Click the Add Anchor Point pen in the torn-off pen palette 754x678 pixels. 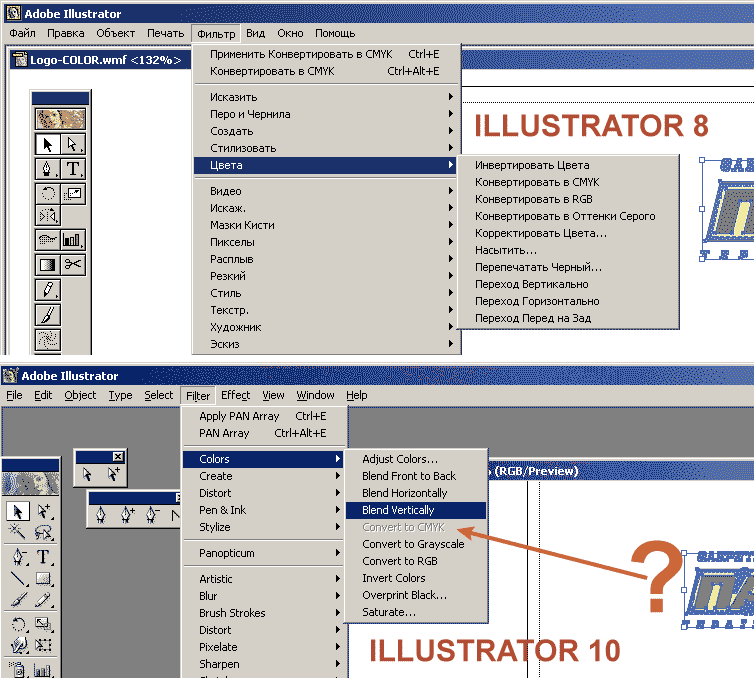(x=127, y=515)
